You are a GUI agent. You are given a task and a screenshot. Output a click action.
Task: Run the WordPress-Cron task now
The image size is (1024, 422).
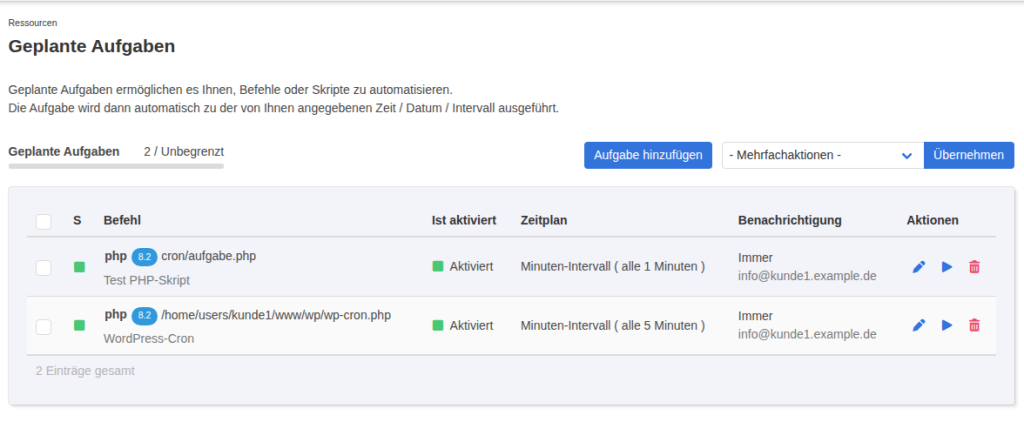click(947, 325)
